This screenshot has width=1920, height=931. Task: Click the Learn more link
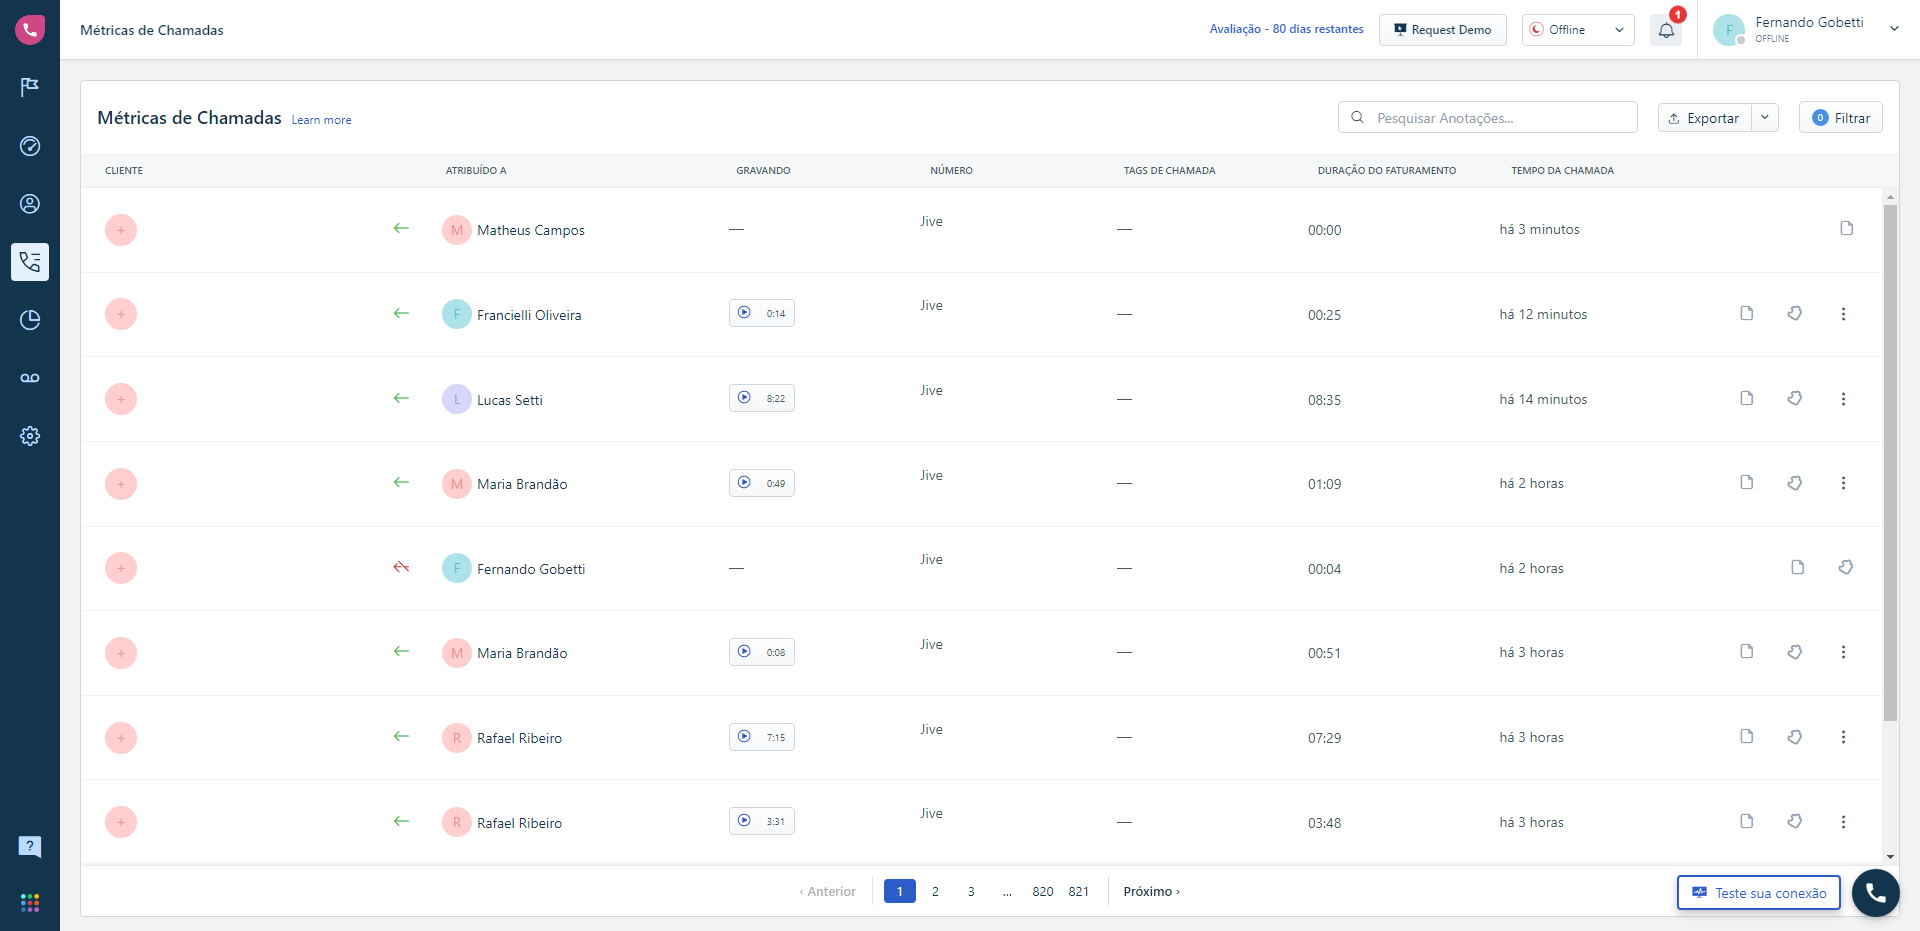321,120
